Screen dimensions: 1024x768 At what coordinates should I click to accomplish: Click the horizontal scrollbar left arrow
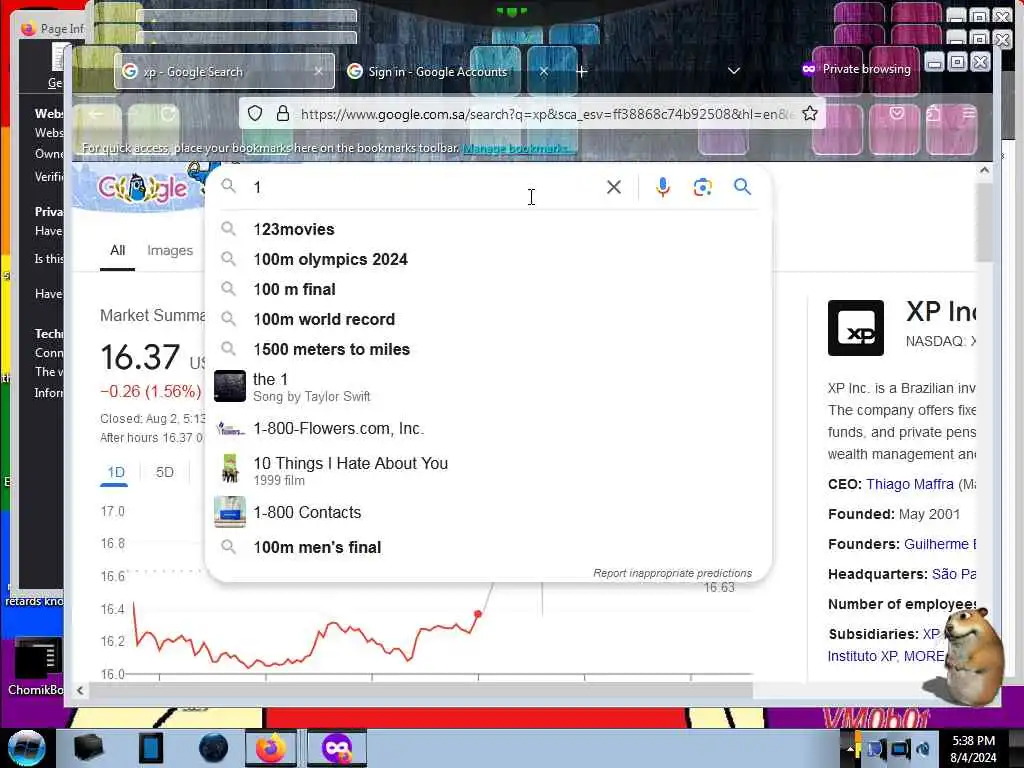point(80,690)
